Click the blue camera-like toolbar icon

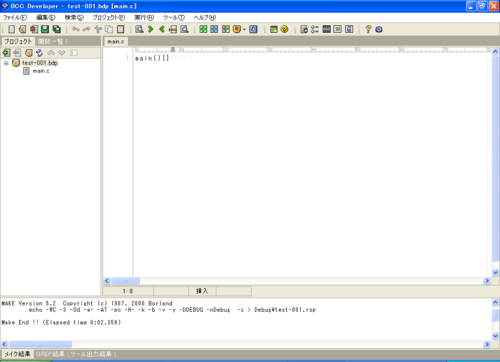[379, 29]
